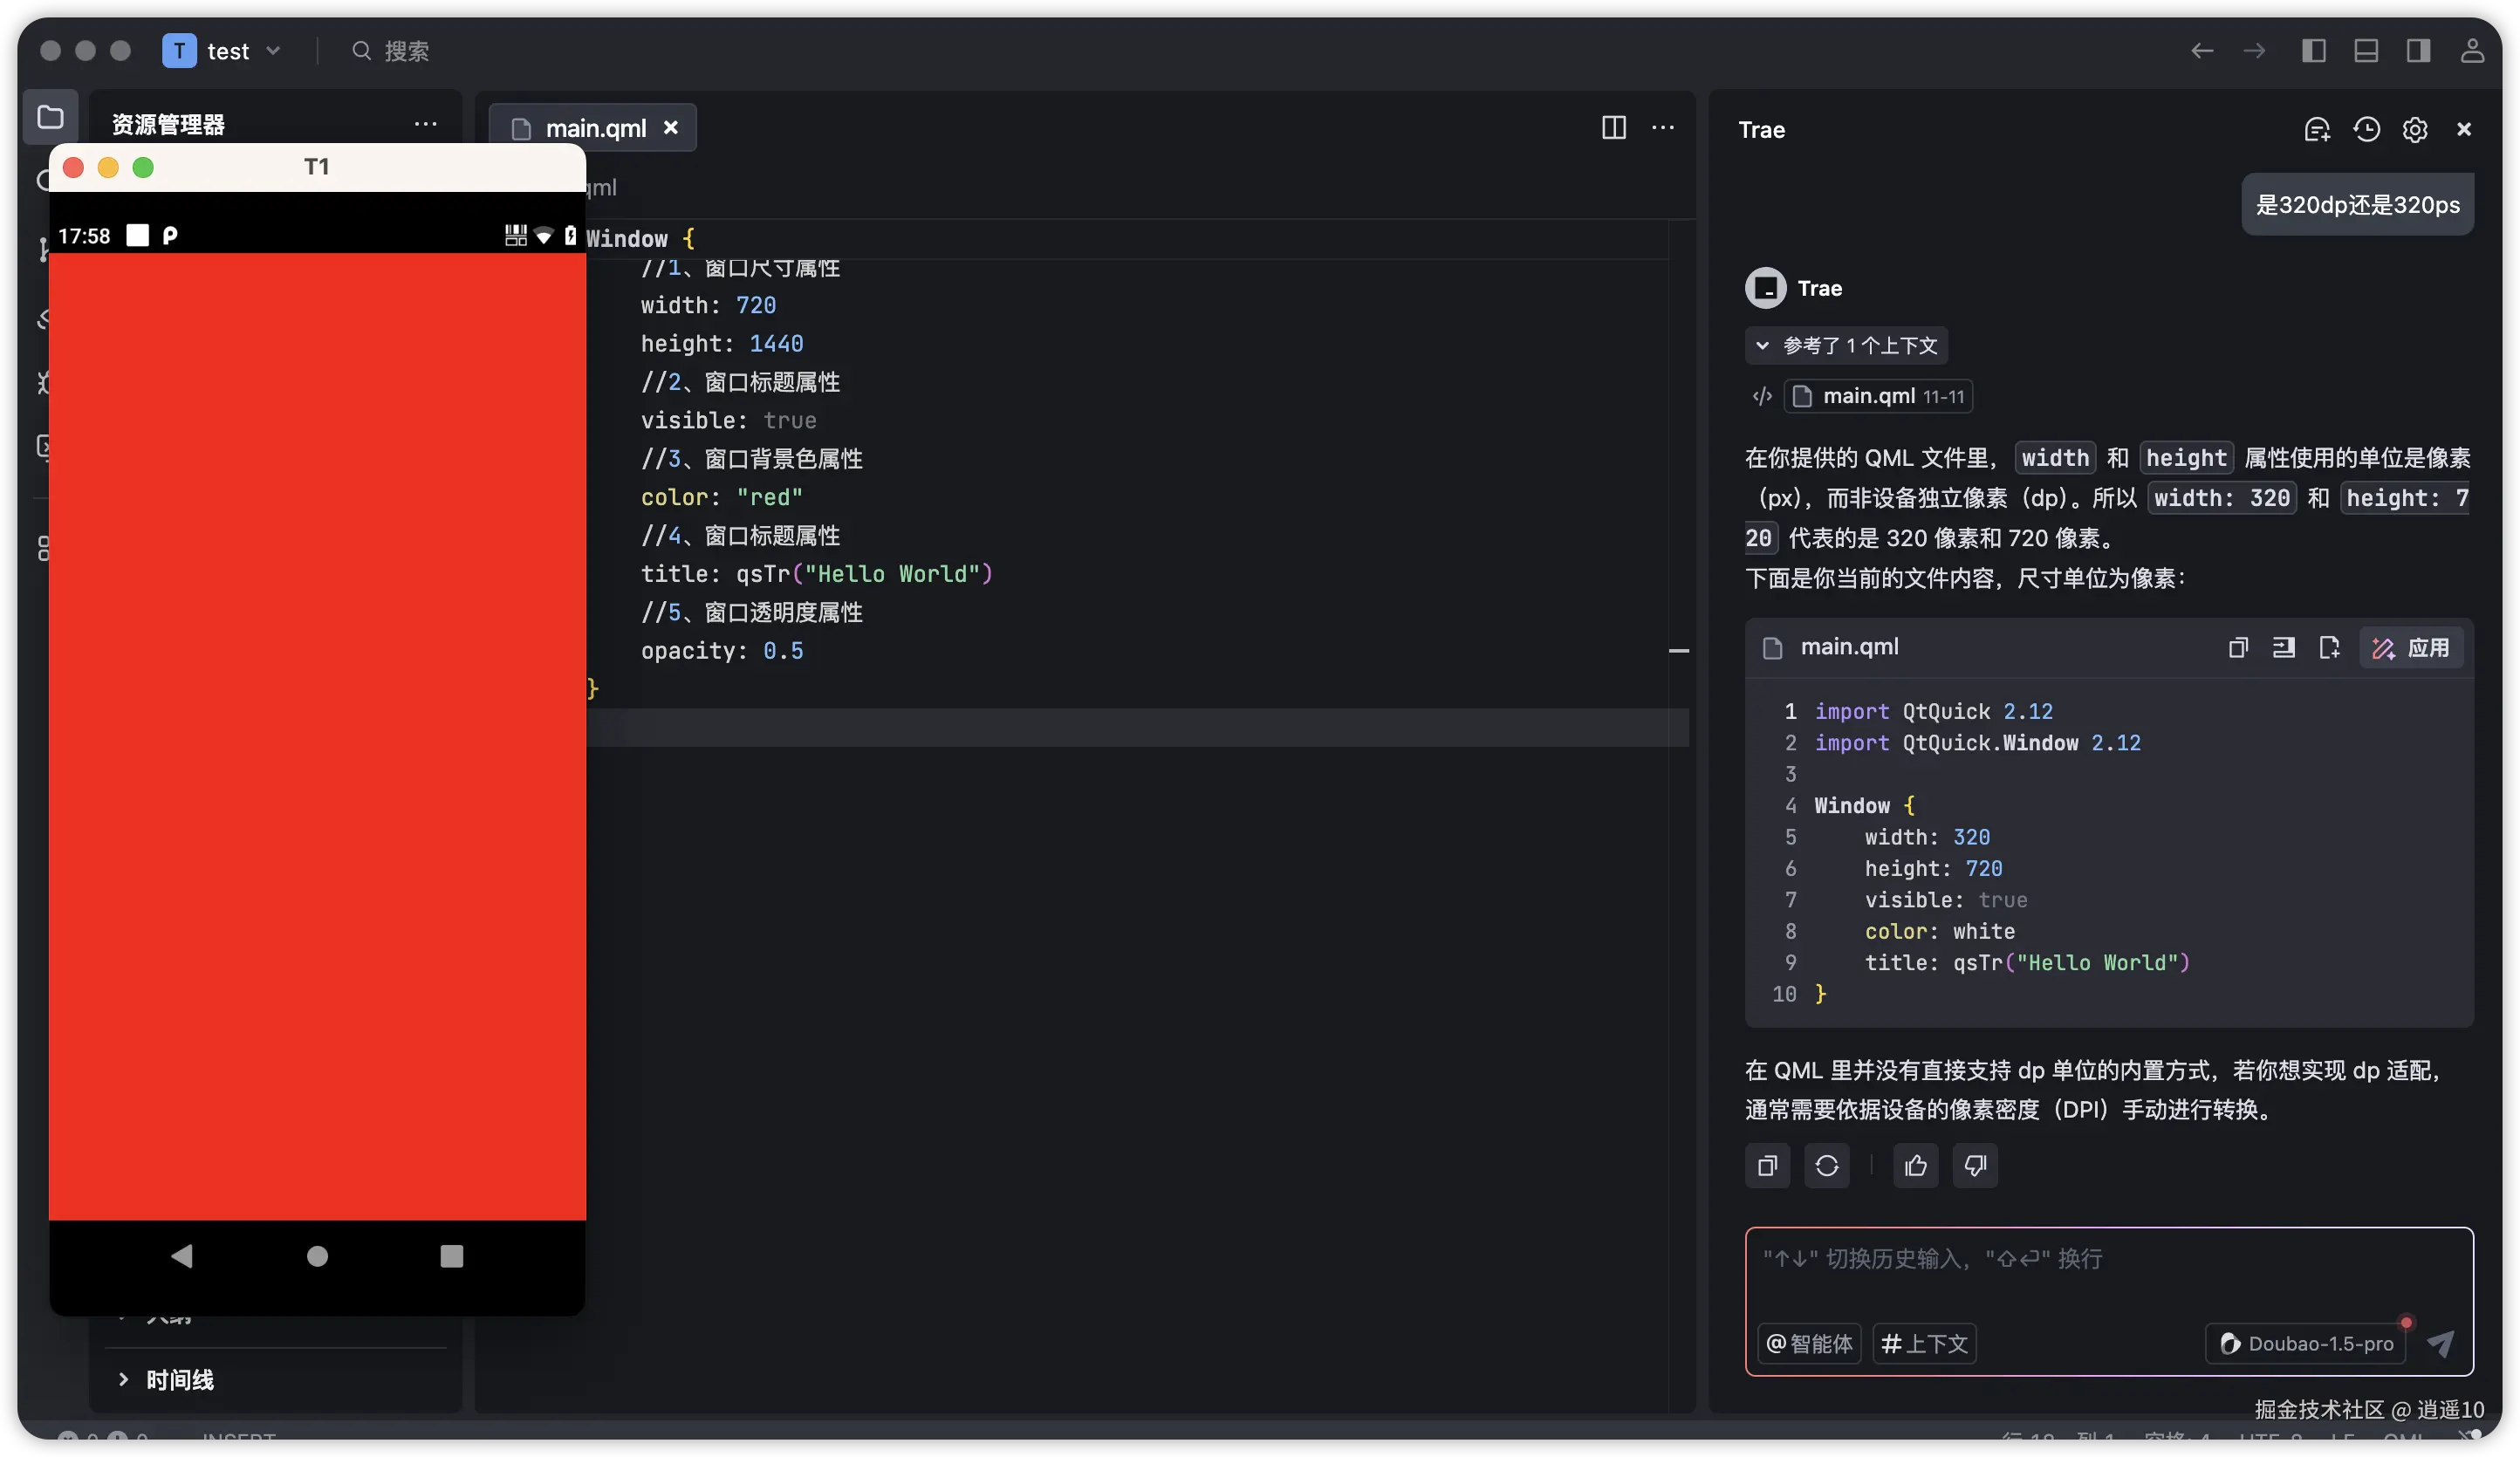Image resolution: width=2520 pixels, height=1457 pixels.
Task: Collapse the 参考了 1 个上下文 section
Action: pyautogui.click(x=1845, y=345)
